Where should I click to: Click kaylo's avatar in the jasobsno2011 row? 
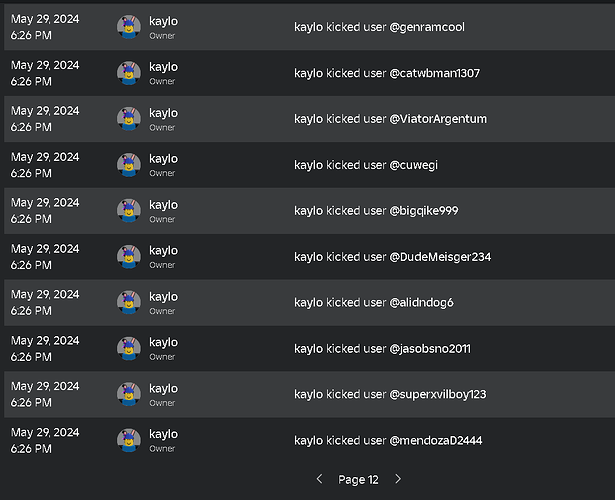[128, 349]
